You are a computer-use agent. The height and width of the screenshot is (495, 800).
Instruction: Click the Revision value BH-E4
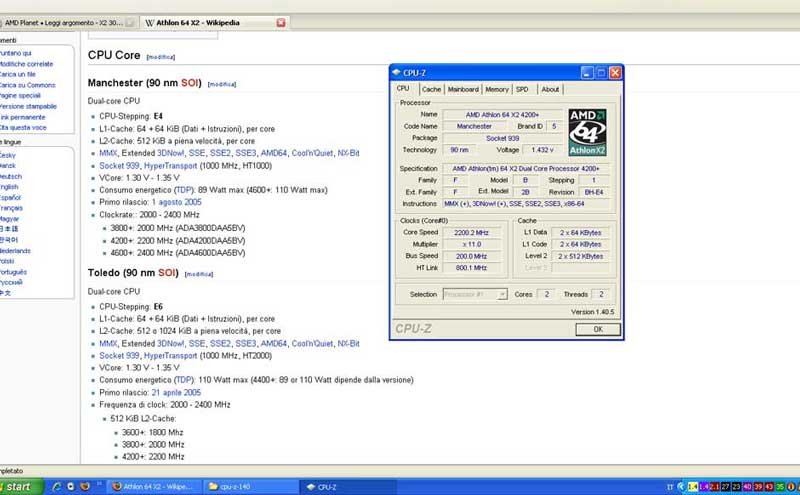594,192
